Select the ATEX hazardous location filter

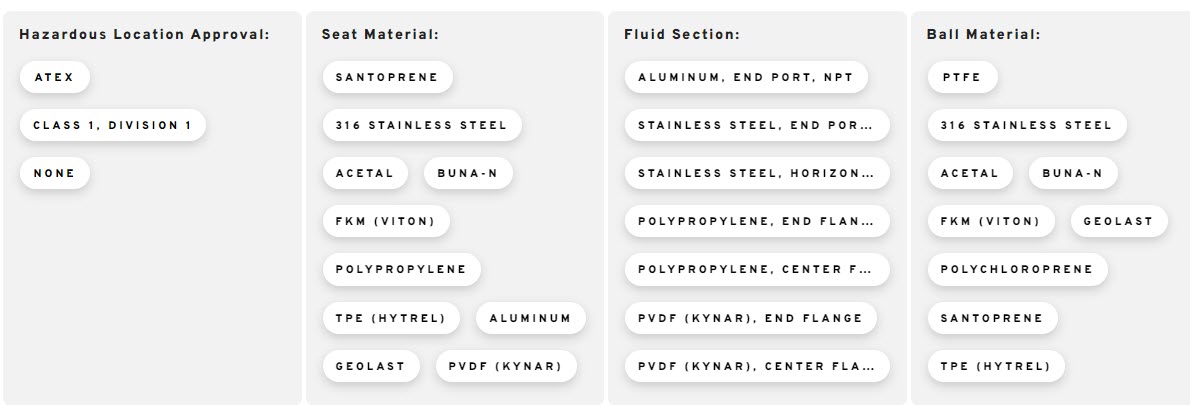click(x=55, y=77)
